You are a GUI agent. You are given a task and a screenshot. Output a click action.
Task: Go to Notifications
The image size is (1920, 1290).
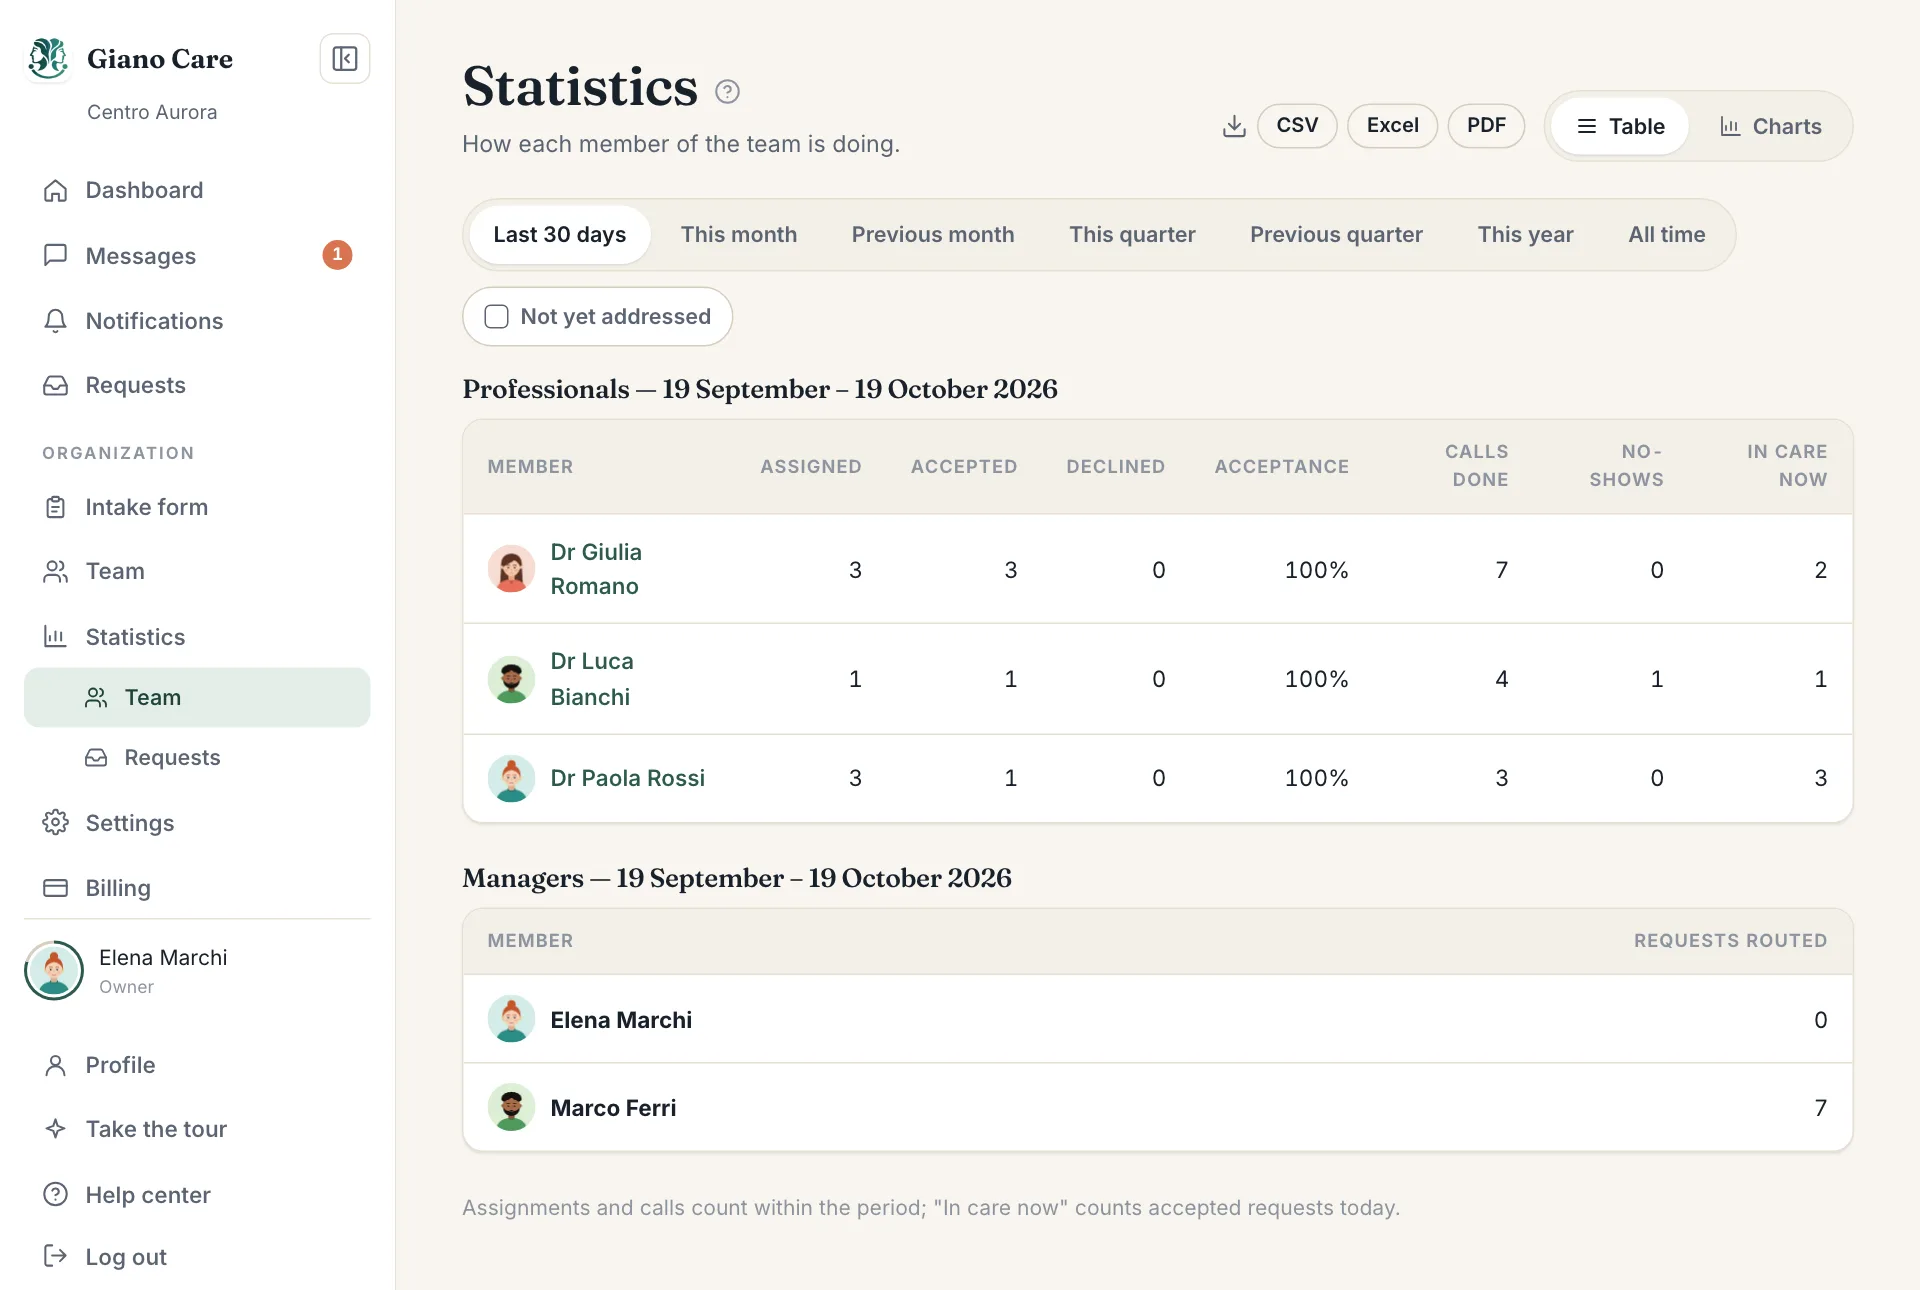[197, 321]
